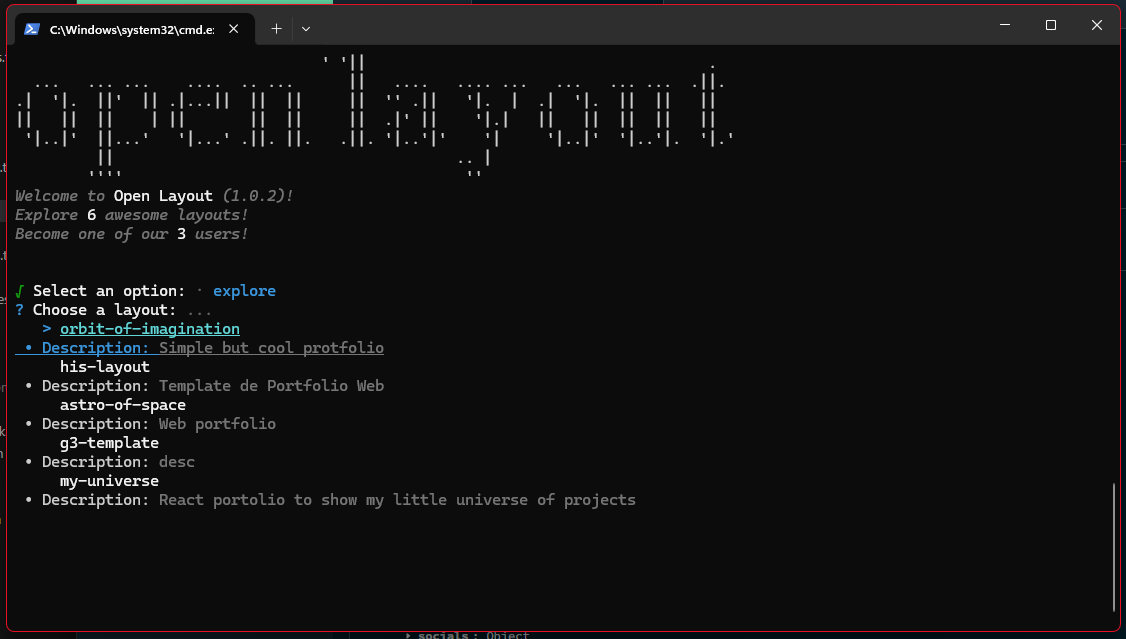Click the cmd.exe icon on the terminal tab
This screenshot has height=639, width=1126.
tap(32, 29)
